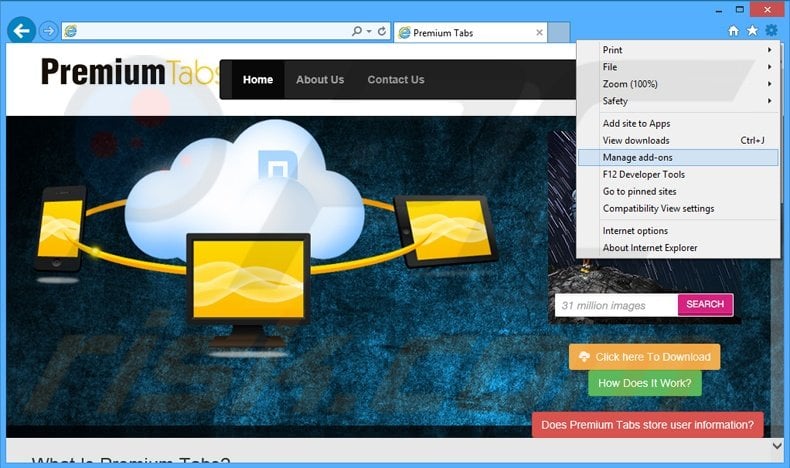Open the About Us page link
Image resolution: width=790 pixels, height=468 pixels.
pos(320,80)
